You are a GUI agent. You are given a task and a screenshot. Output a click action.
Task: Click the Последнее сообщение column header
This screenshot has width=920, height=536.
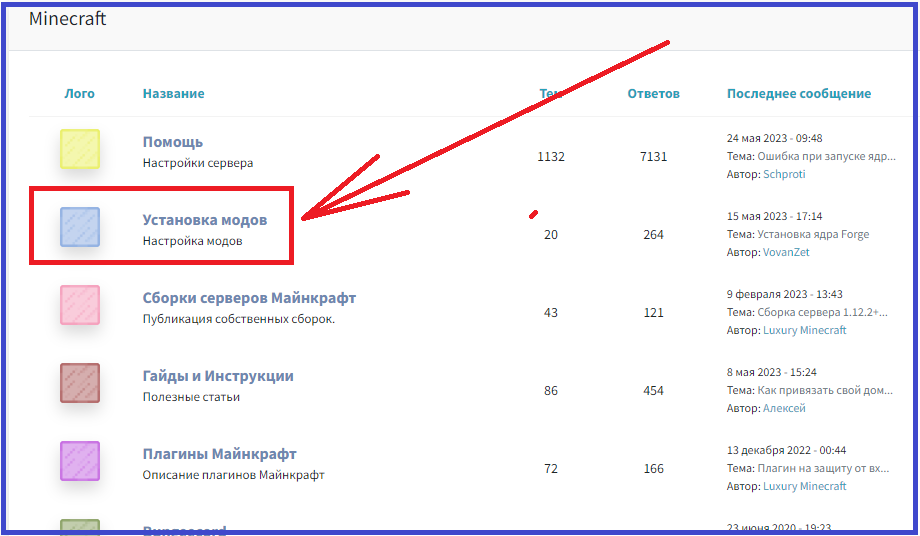799,94
